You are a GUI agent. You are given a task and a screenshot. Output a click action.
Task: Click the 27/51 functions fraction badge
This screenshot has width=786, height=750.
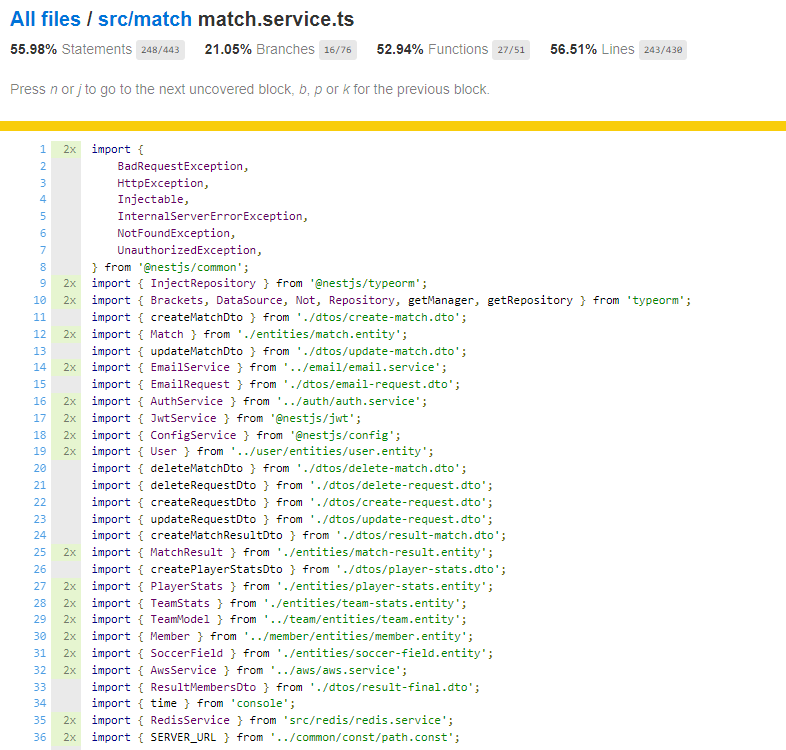[x=511, y=50]
